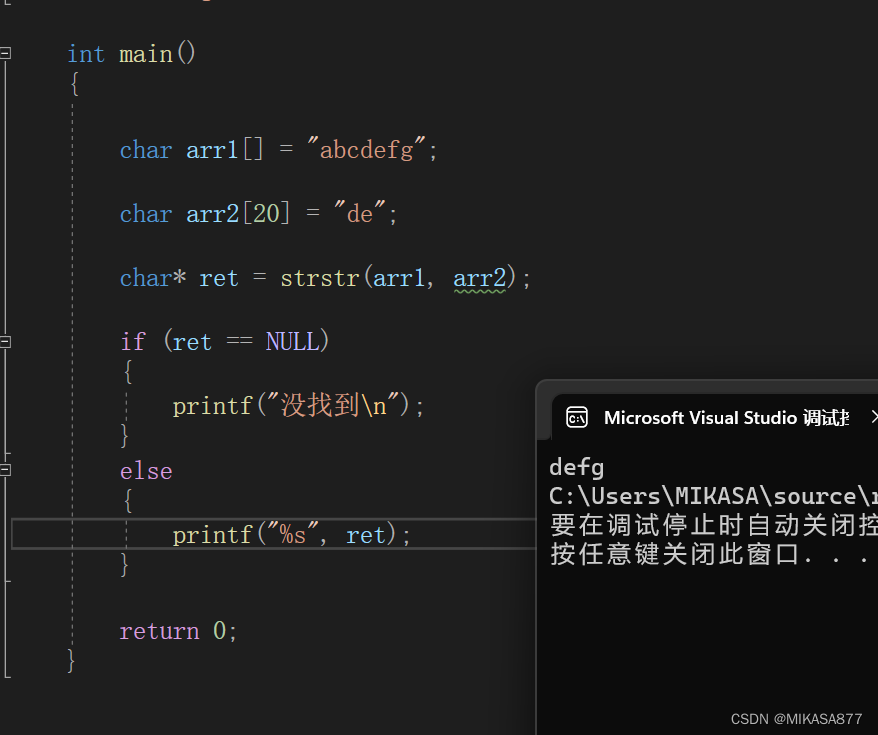This screenshot has width=878, height=735.
Task: Close the Visual Studio debug console window
Action: (873, 417)
